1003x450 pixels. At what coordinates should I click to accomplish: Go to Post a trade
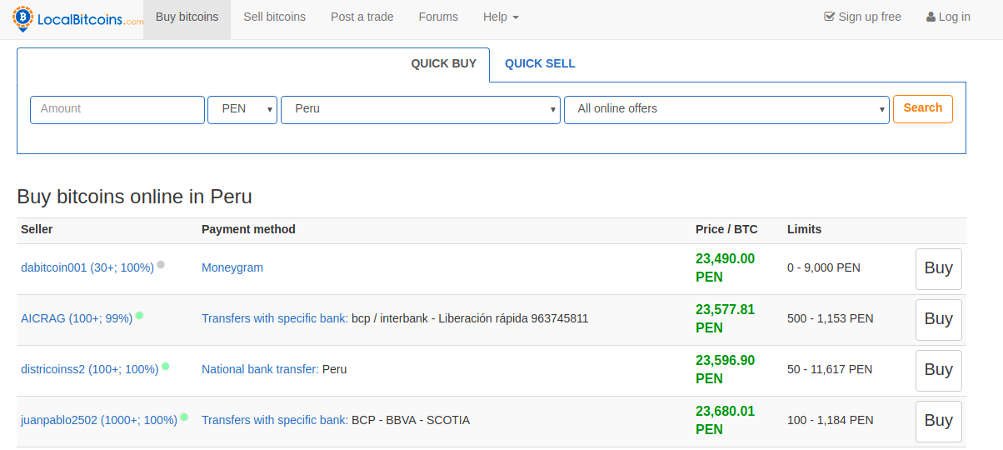(362, 17)
